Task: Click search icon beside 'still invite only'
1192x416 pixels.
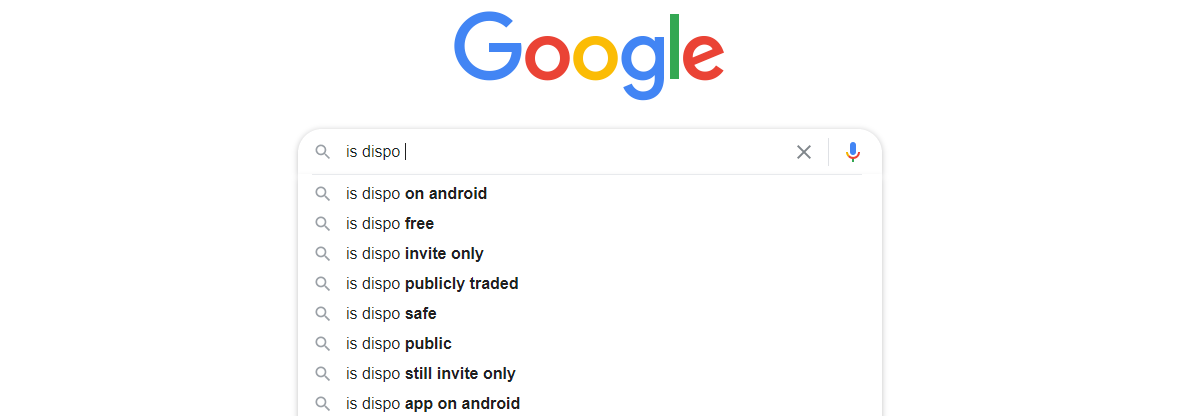Action: point(323,373)
